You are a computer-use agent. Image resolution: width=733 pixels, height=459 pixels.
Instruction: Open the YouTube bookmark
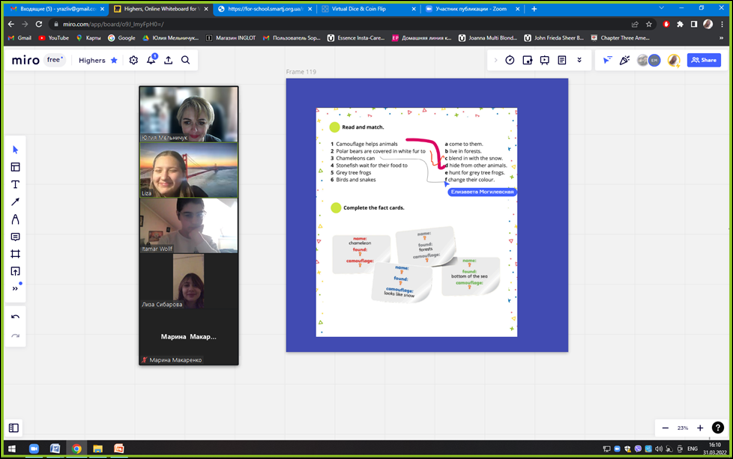pos(54,38)
